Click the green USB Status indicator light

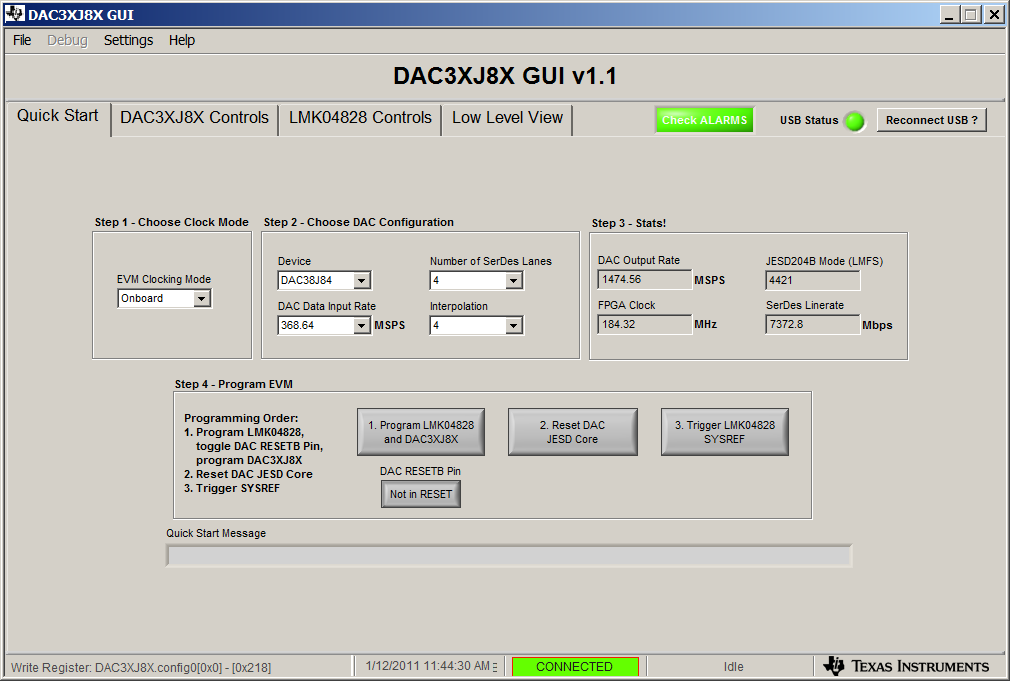coord(855,121)
